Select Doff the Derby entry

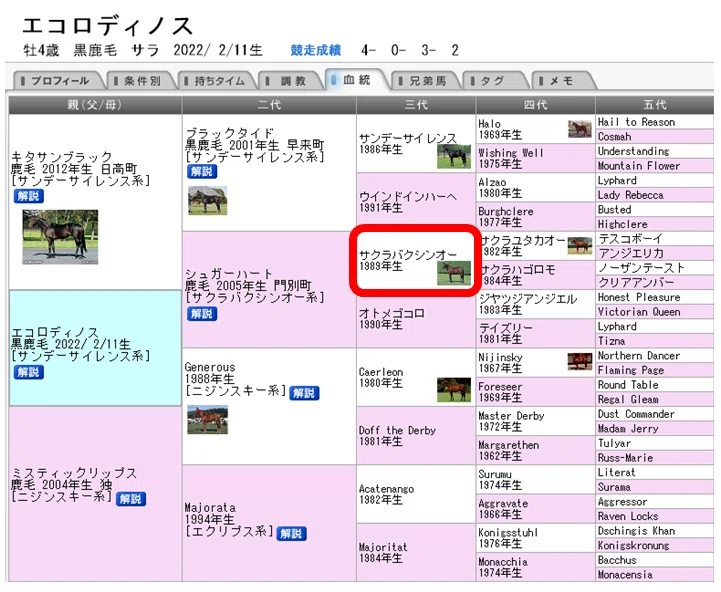416,436
